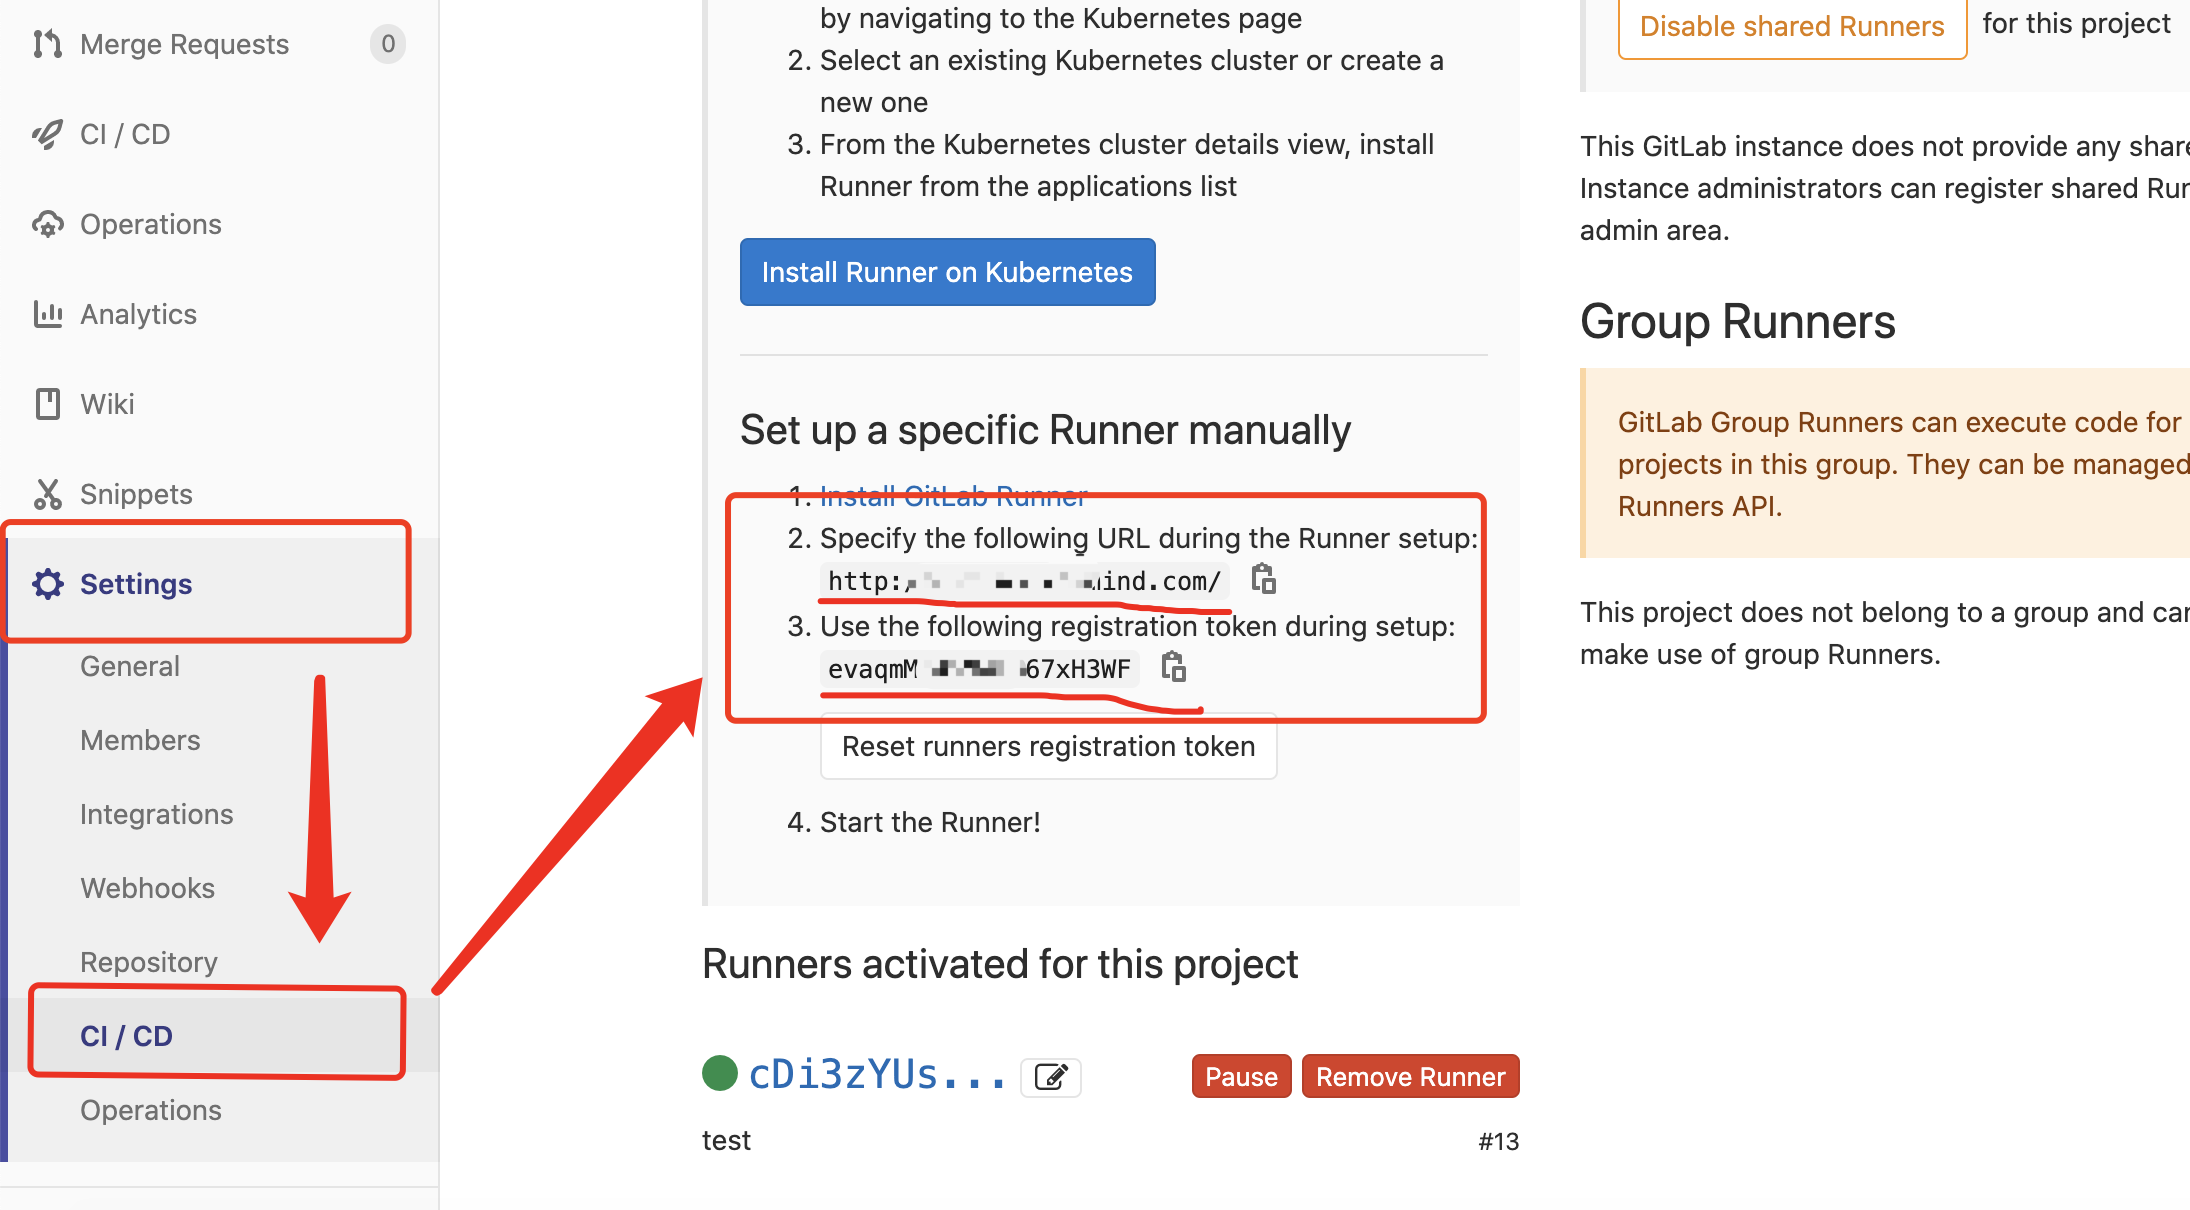Copy the registration token with clipboard icon
2190x1210 pixels.
[1174, 667]
